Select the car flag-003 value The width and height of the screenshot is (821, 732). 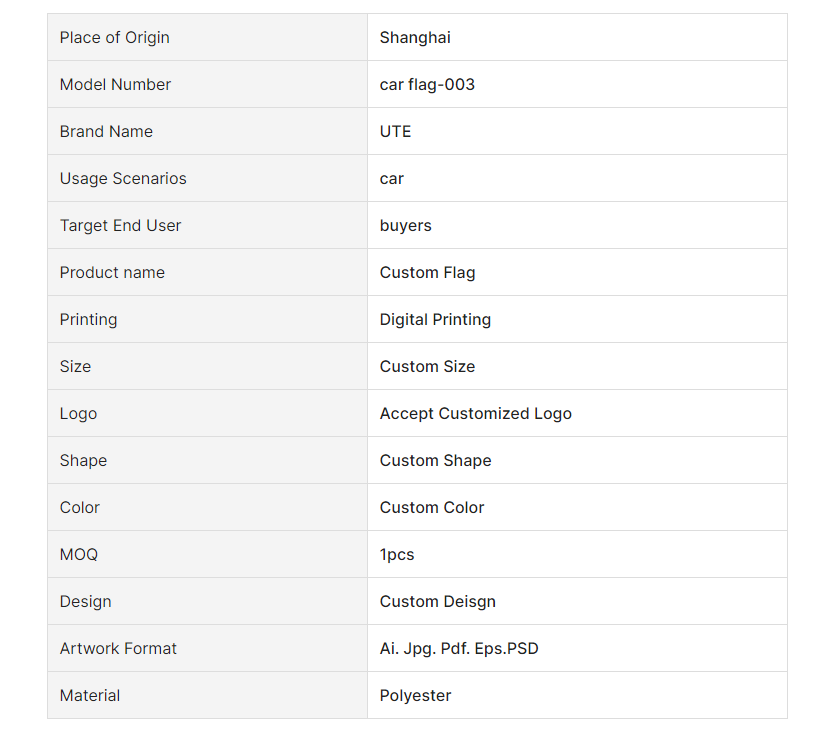(427, 84)
